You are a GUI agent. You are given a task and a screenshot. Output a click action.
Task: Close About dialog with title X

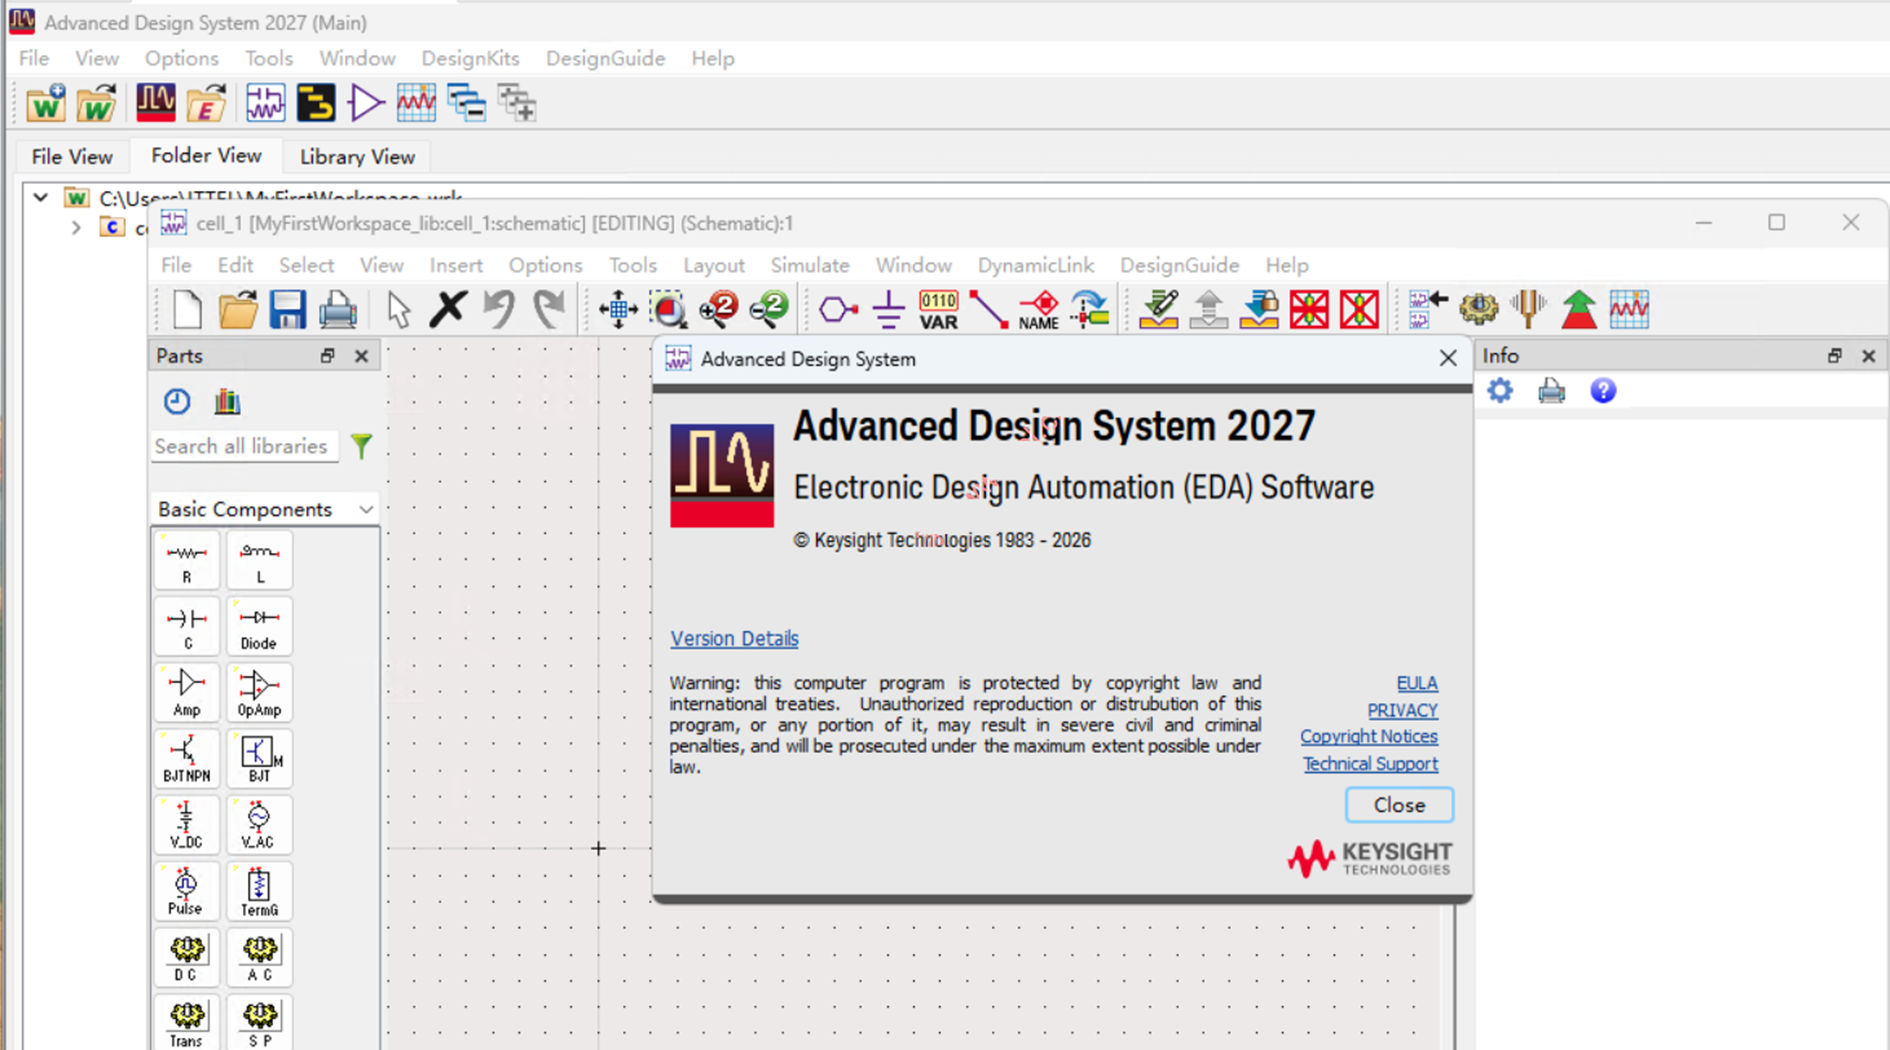coord(1447,358)
